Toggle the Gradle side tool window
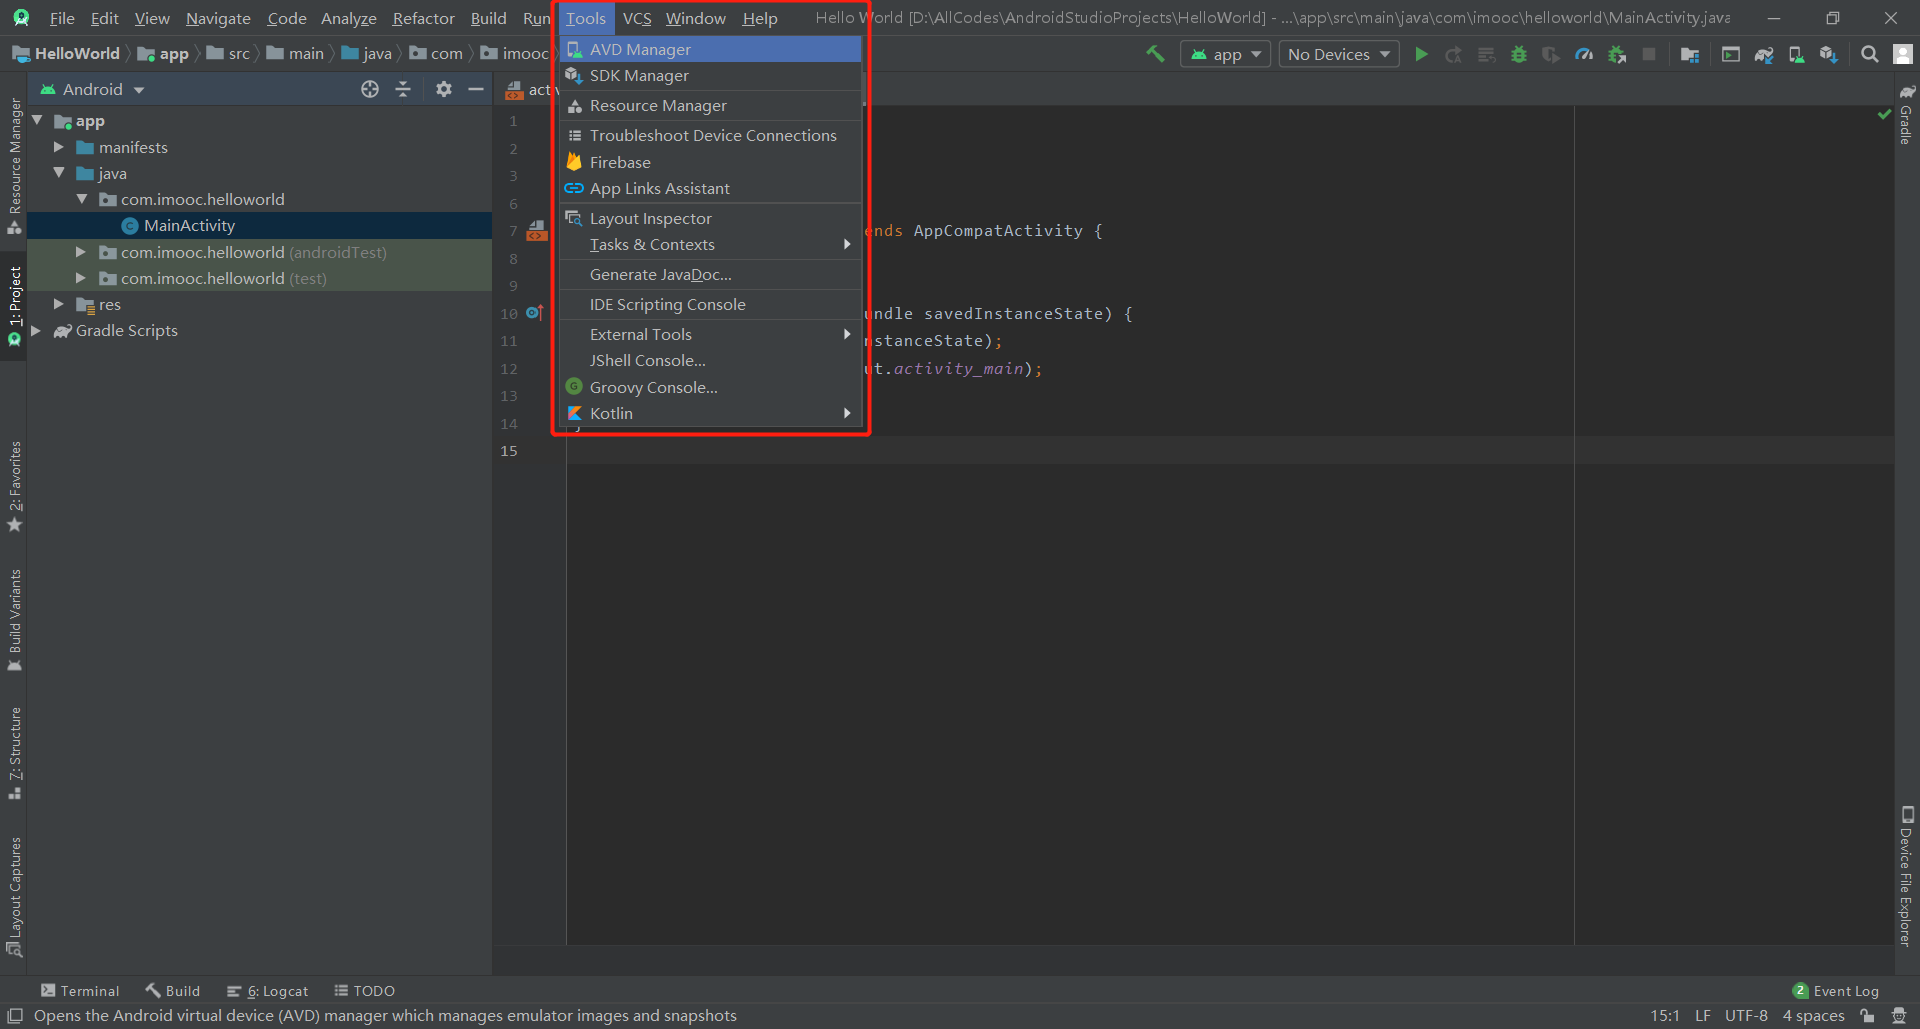Viewport: 1920px width, 1029px height. [x=1907, y=115]
